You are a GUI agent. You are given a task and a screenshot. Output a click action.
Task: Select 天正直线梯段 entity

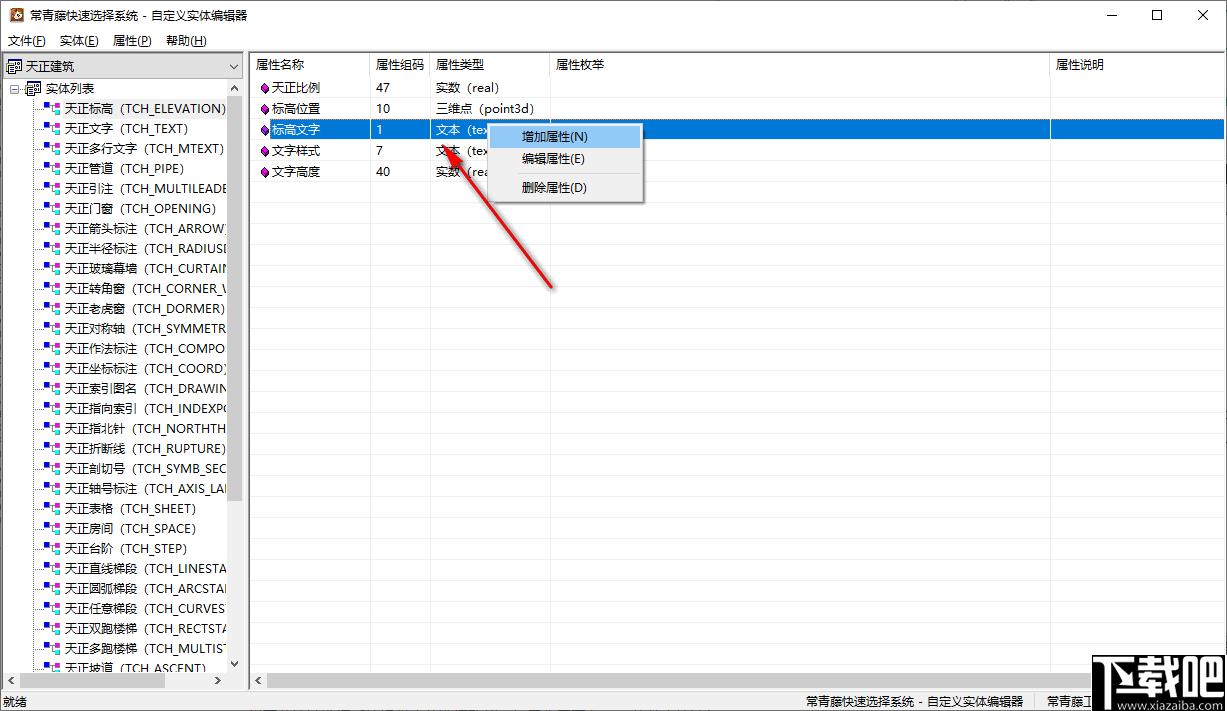pos(146,568)
